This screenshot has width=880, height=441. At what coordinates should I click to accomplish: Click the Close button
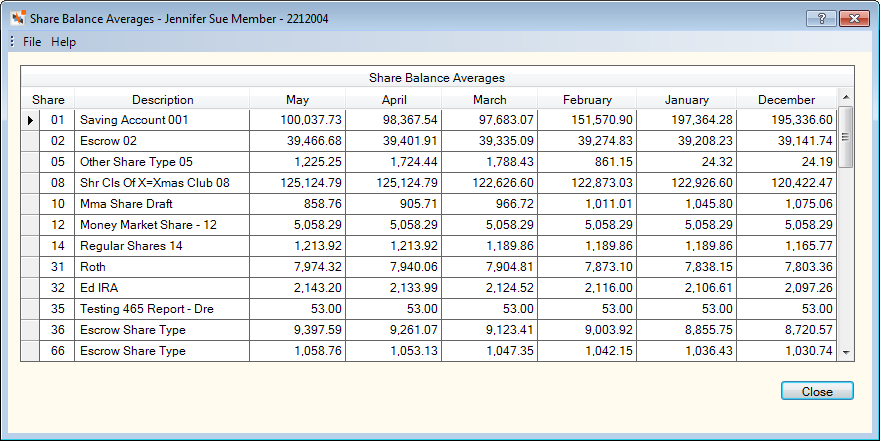coord(817,391)
